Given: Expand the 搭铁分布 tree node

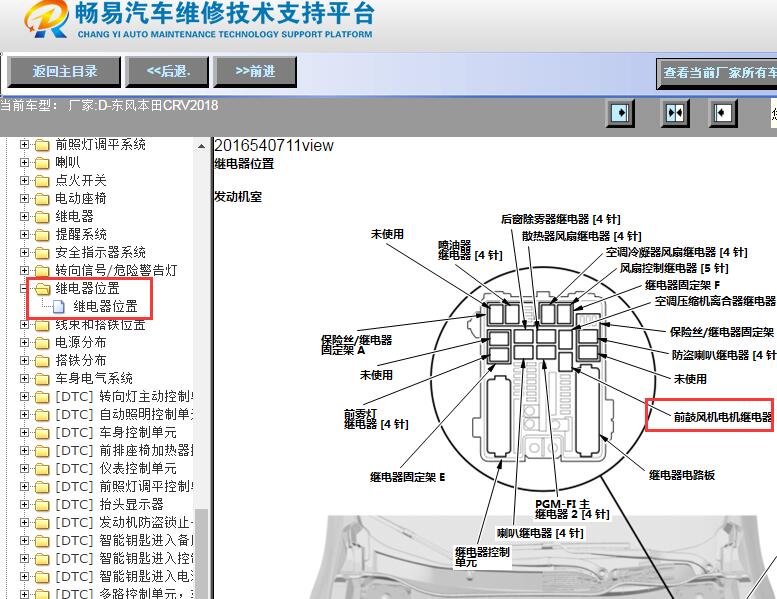Looking at the screenshot, I should click(x=24, y=361).
